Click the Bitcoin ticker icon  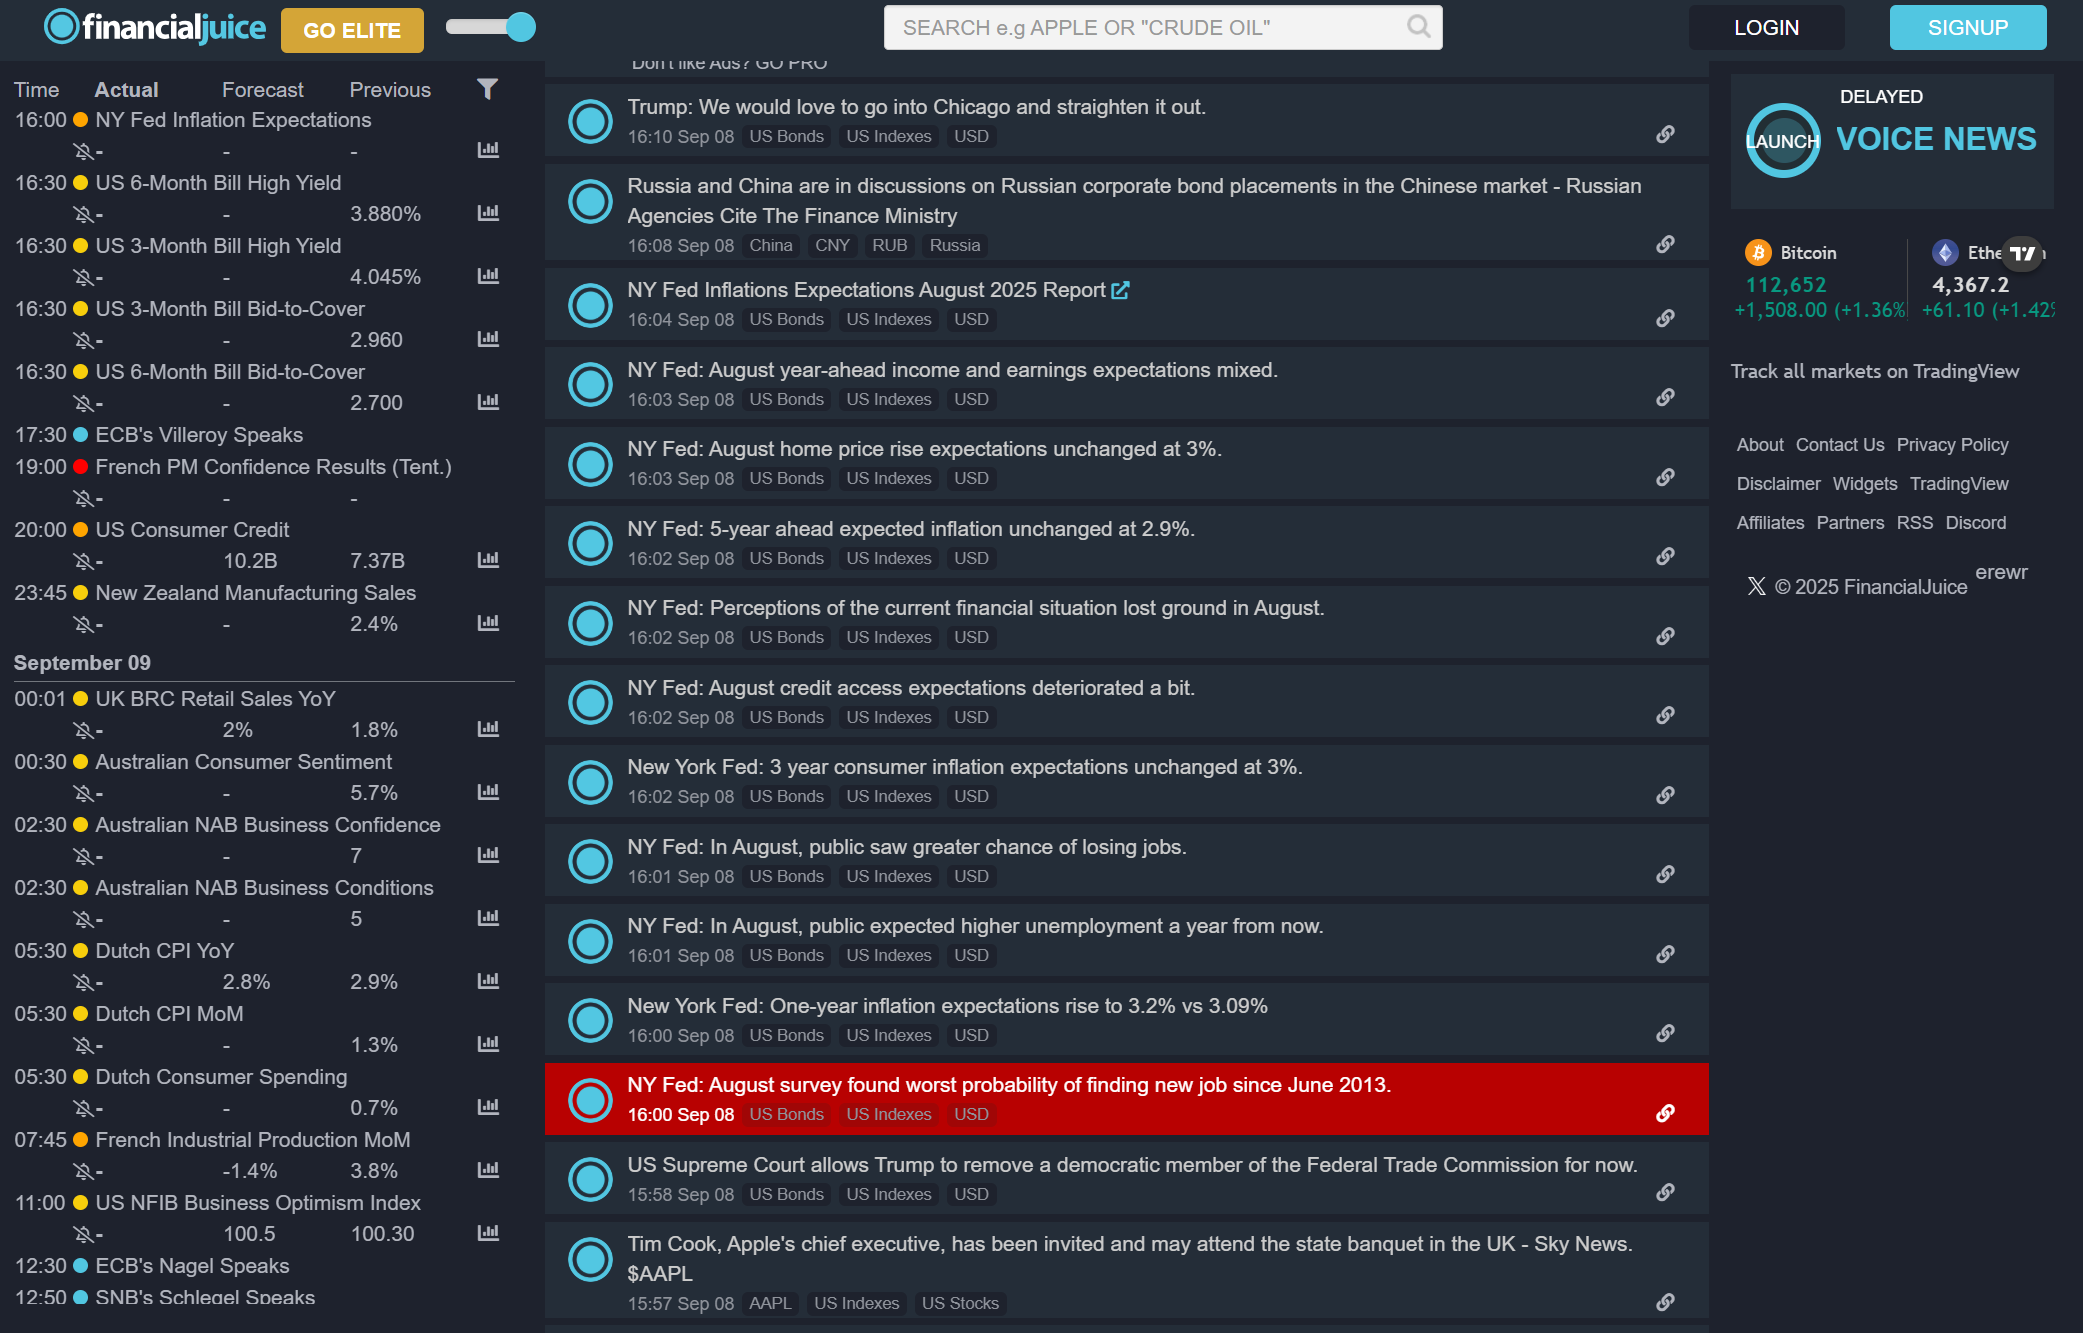(1758, 253)
